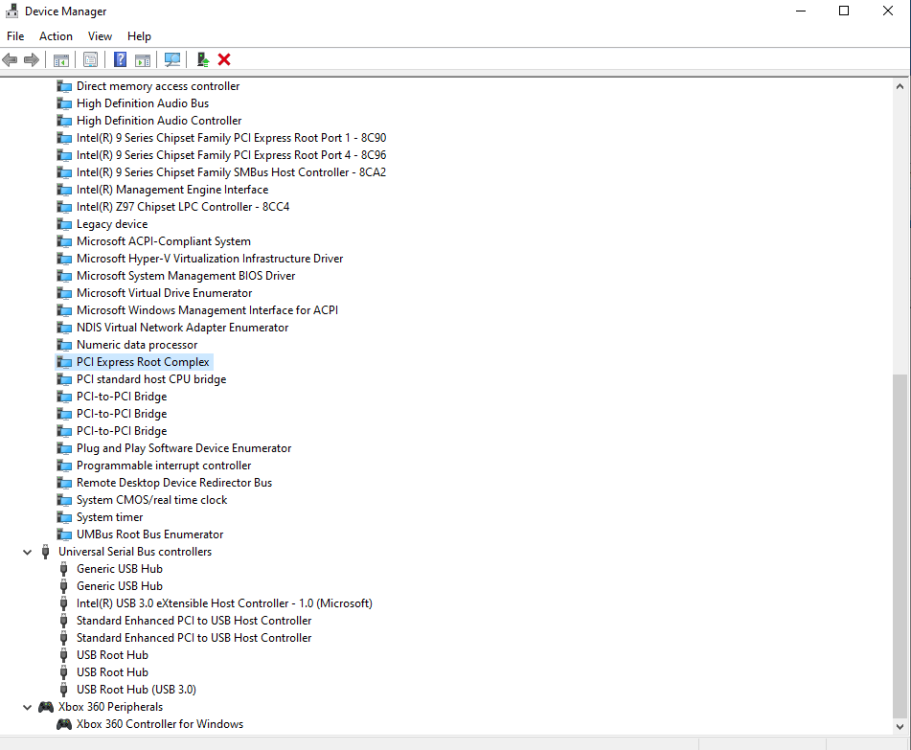Click icon beside Microsoft ACPI-Compliant System
The width and height of the screenshot is (911, 750).
coord(64,241)
